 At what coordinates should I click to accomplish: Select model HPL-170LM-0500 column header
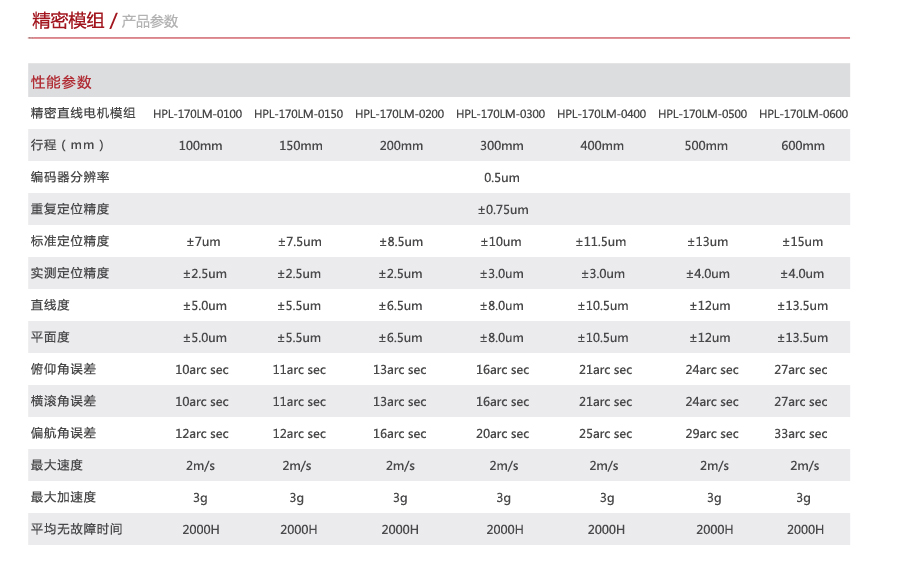tap(702, 114)
